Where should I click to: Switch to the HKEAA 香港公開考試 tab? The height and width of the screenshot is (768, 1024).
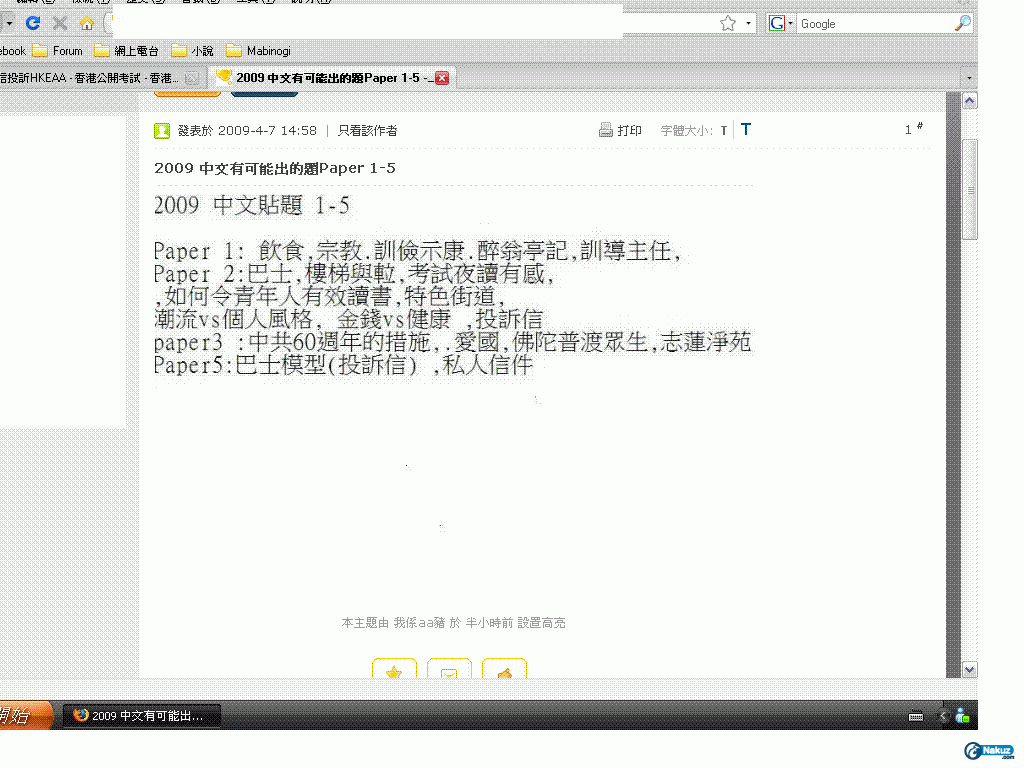98,78
